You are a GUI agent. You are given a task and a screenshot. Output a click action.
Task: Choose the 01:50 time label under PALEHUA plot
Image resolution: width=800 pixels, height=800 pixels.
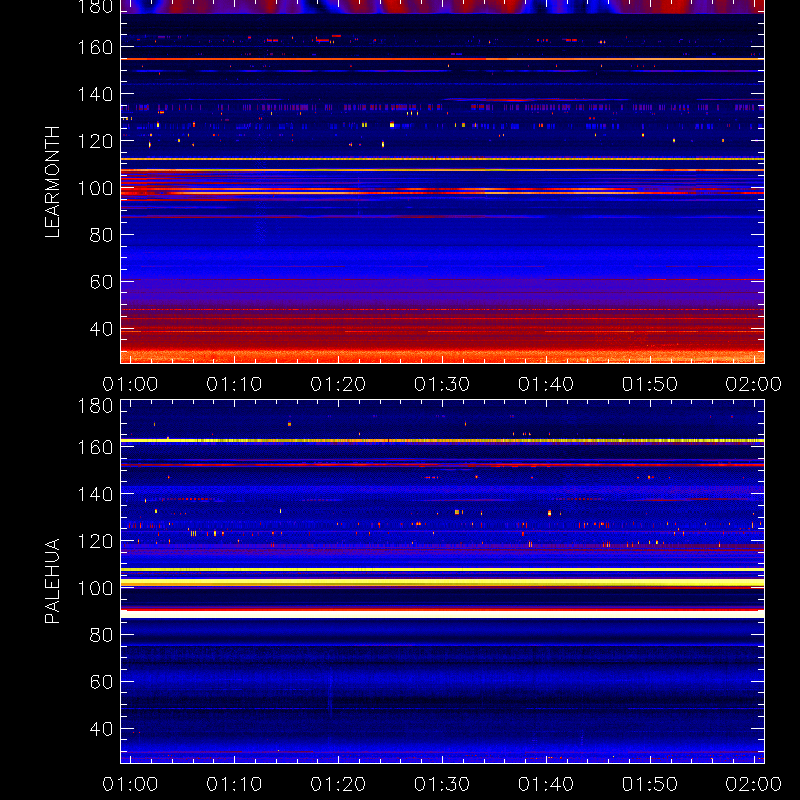click(x=649, y=784)
